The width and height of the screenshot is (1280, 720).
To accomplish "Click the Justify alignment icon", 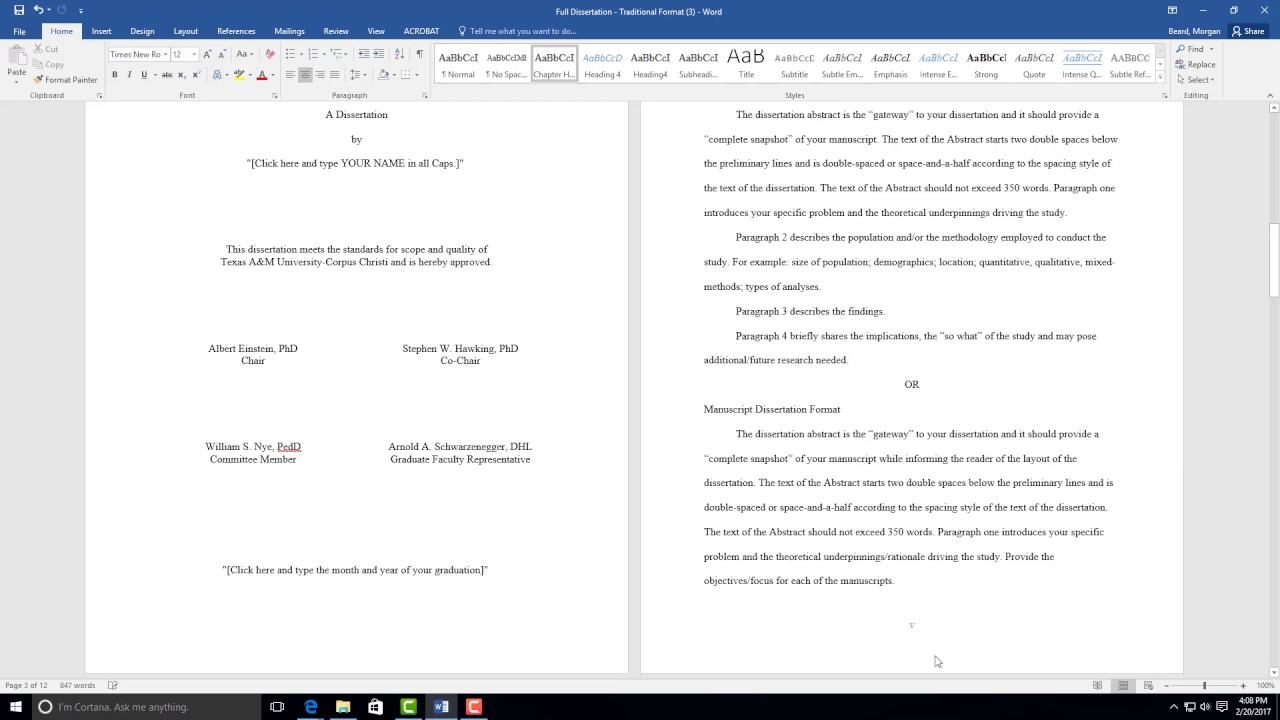I will pos(334,75).
